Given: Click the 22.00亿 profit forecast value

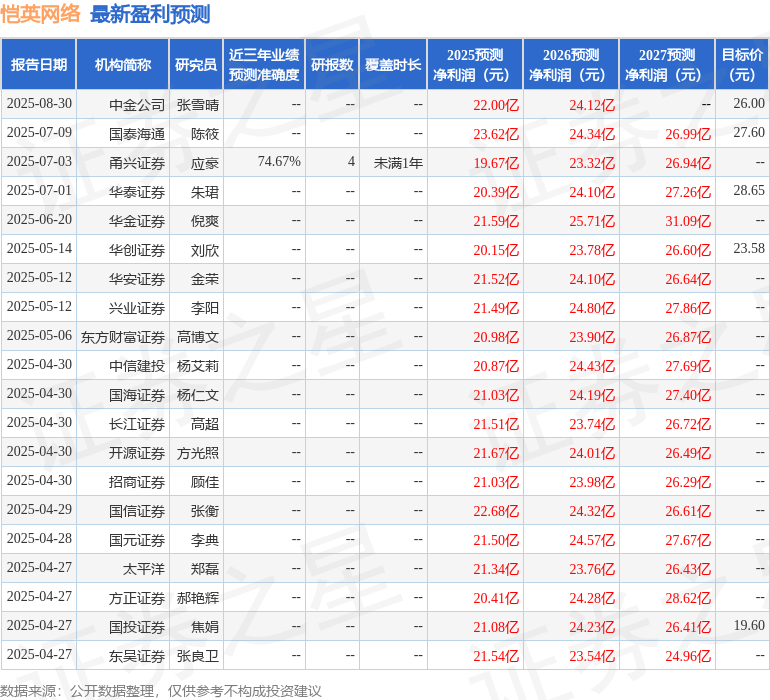Looking at the screenshot, I should tap(496, 104).
